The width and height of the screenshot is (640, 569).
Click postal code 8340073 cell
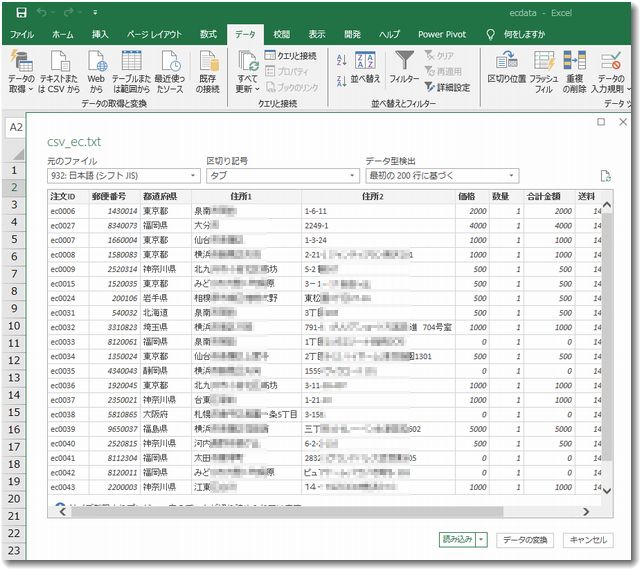[115, 226]
